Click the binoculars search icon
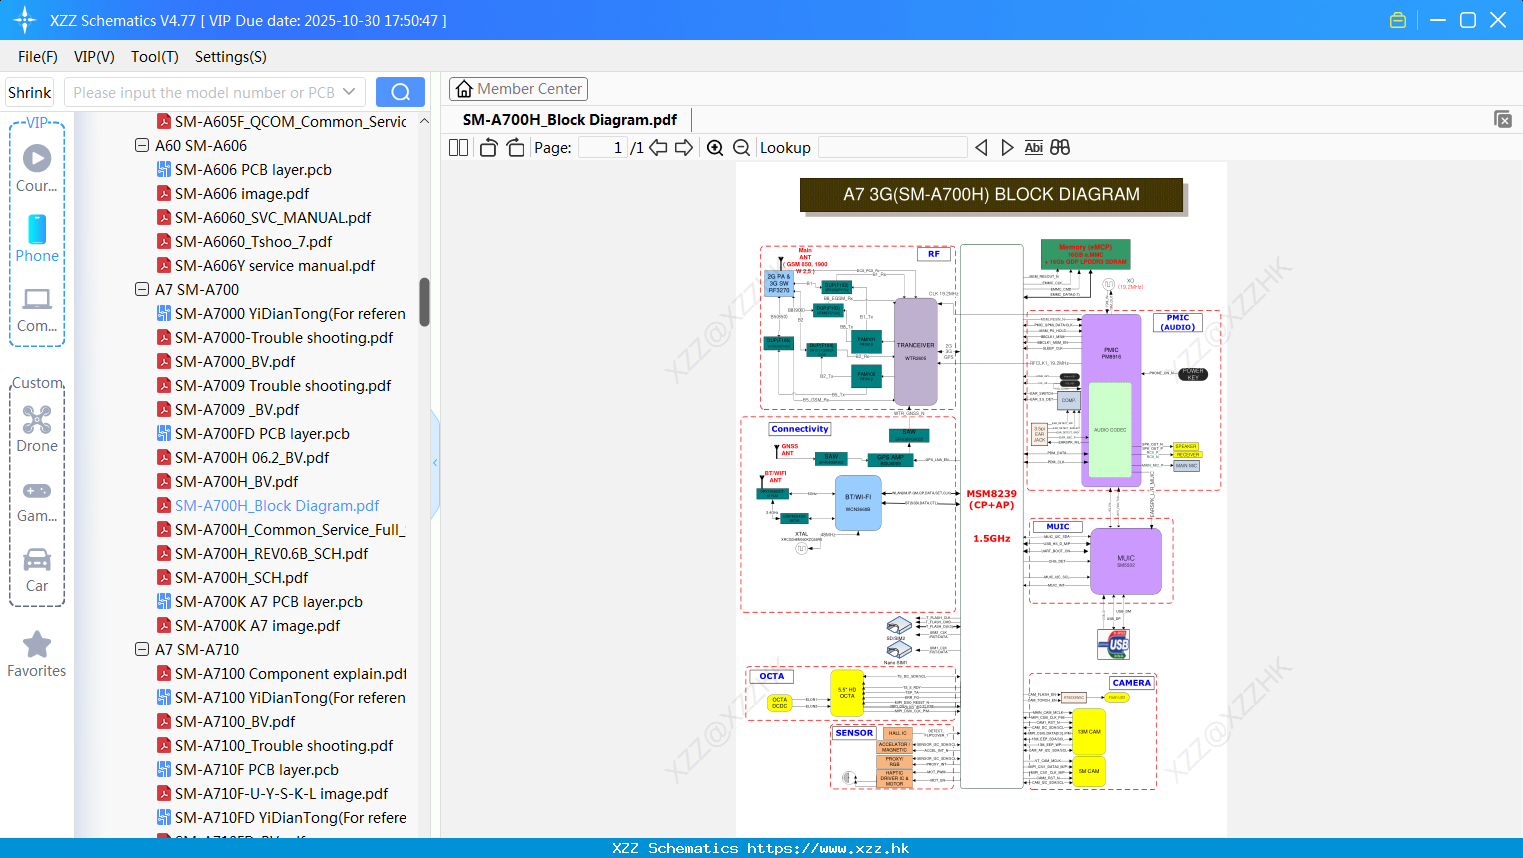 tap(1060, 147)
